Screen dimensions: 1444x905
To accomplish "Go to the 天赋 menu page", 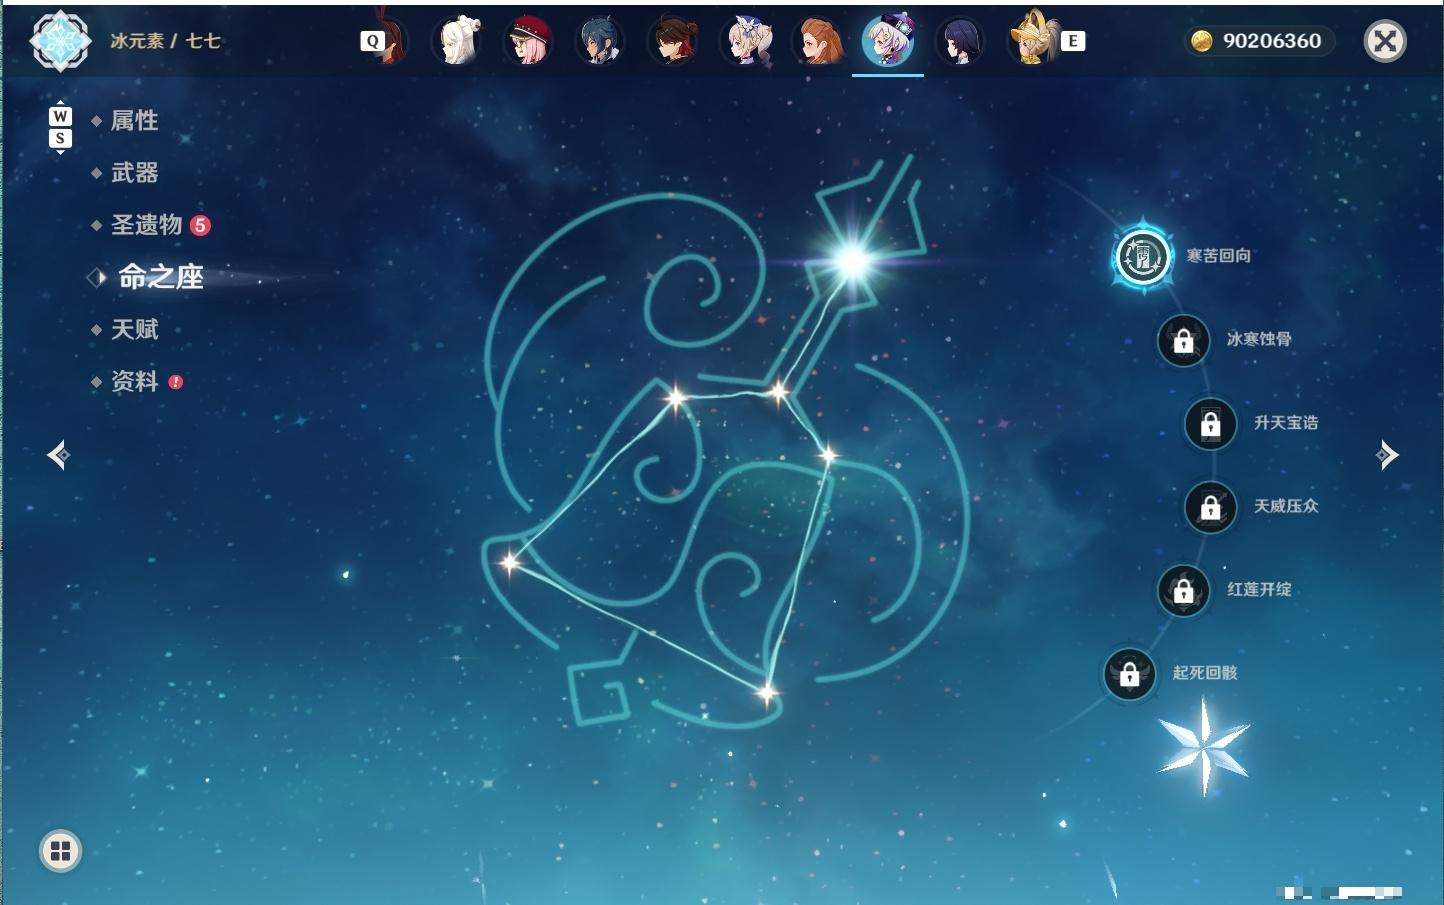I will pos(134,329).
